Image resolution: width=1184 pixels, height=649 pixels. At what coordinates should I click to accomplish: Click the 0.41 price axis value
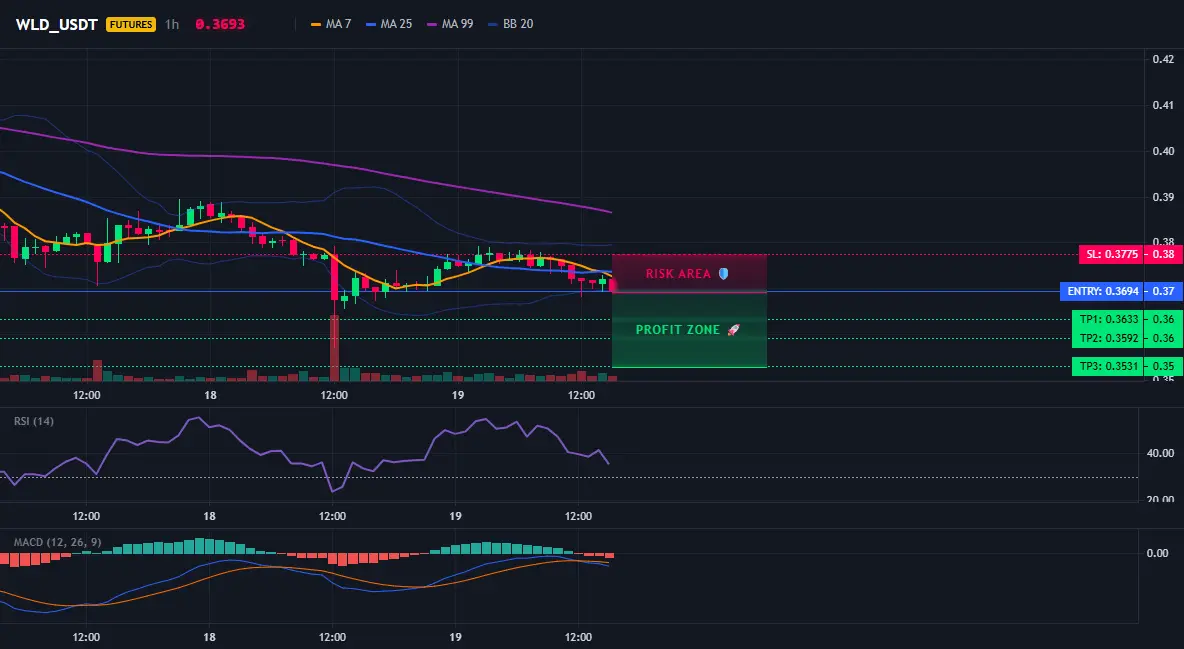1163,105
